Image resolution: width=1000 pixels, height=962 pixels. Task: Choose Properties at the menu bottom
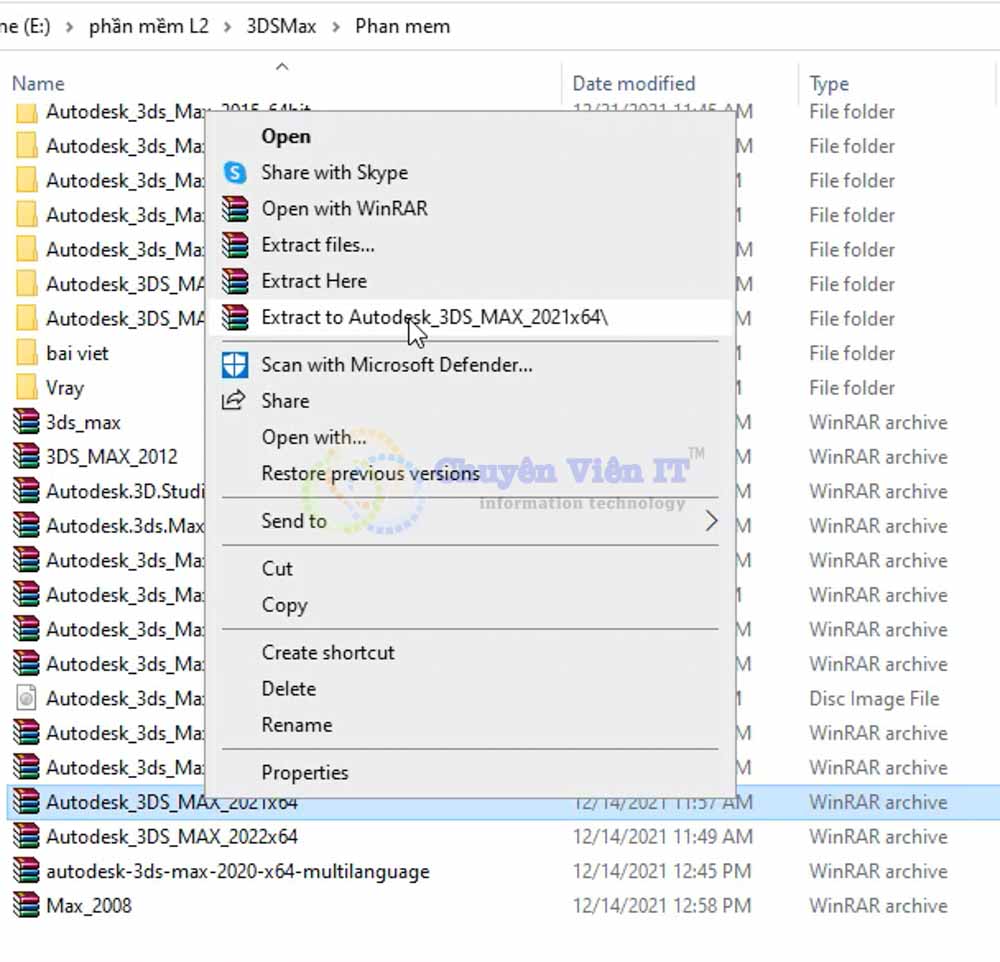305,773
